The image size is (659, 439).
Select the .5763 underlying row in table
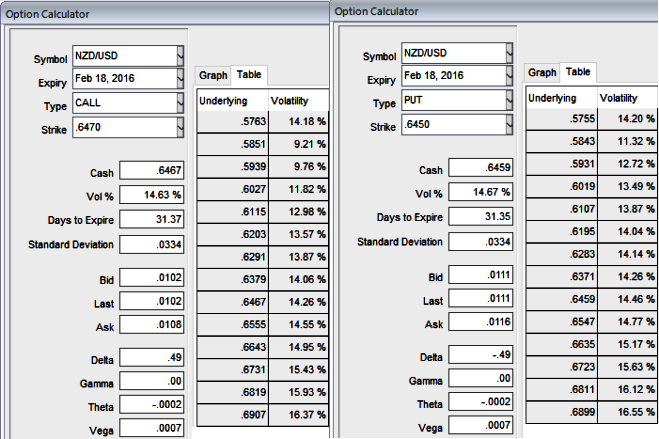tap(229, 122)
